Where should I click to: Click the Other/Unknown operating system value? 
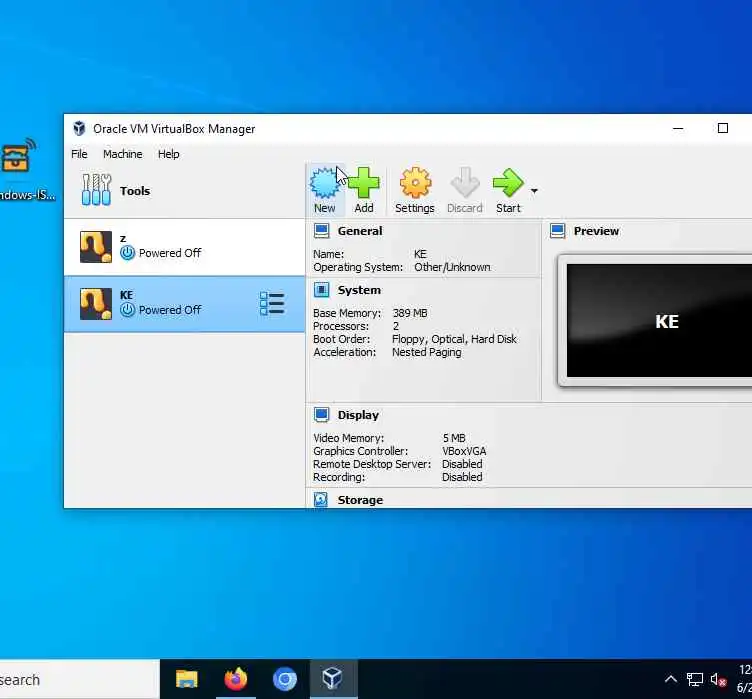pyautogui.click(x=452, y=267)
